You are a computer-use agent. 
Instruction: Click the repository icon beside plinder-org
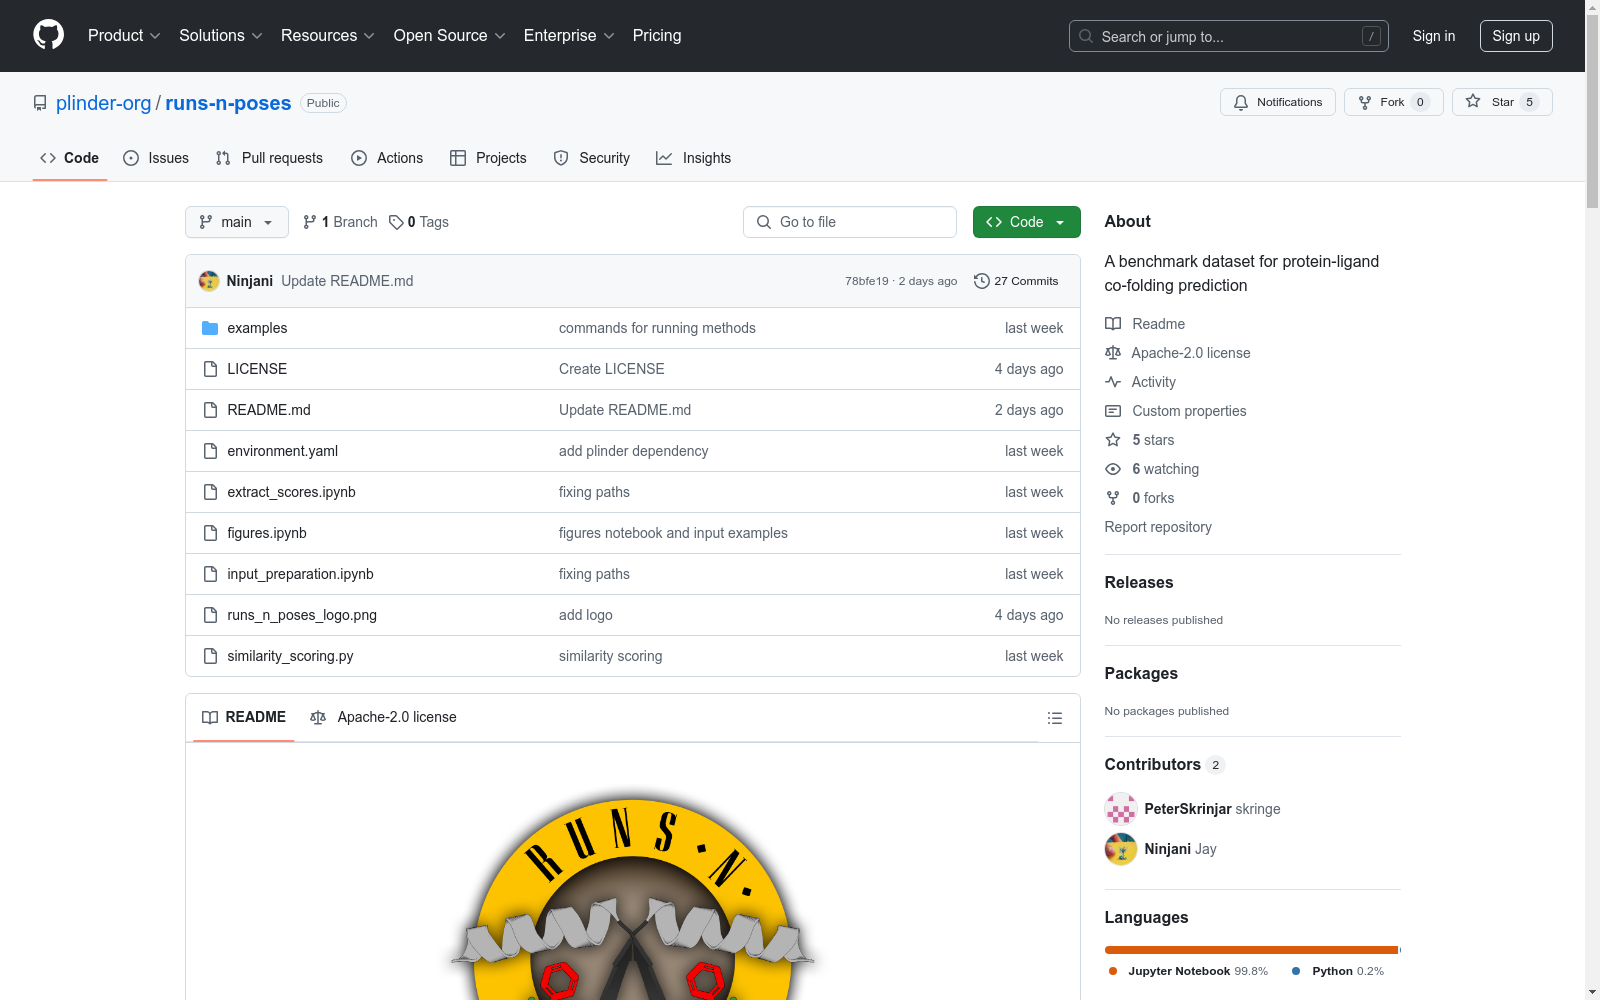coord(40,103)
